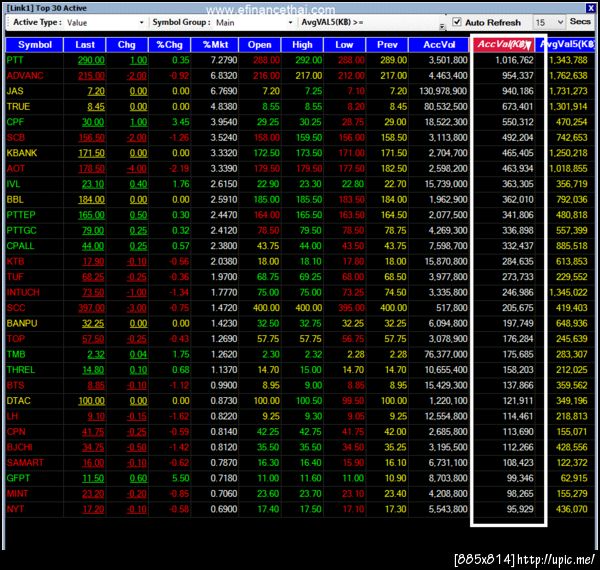Screen dimensions: 600x570
Task: Click SCC last price 397.00
Action: pos(91,308)
